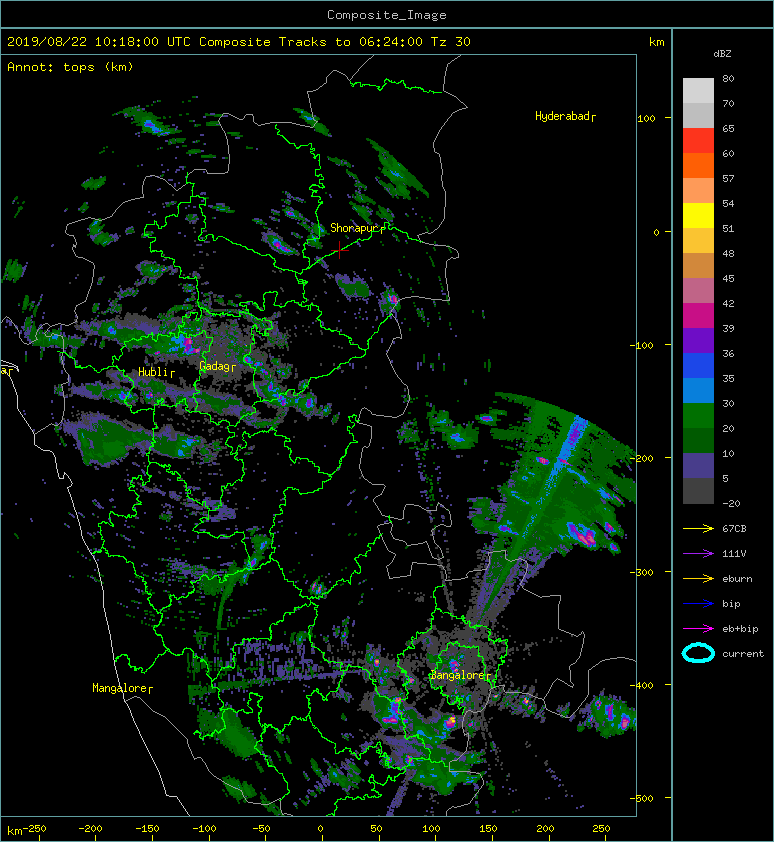
Task: Click the 45 dBZ scale value
Action: click(x=728, y=279)
